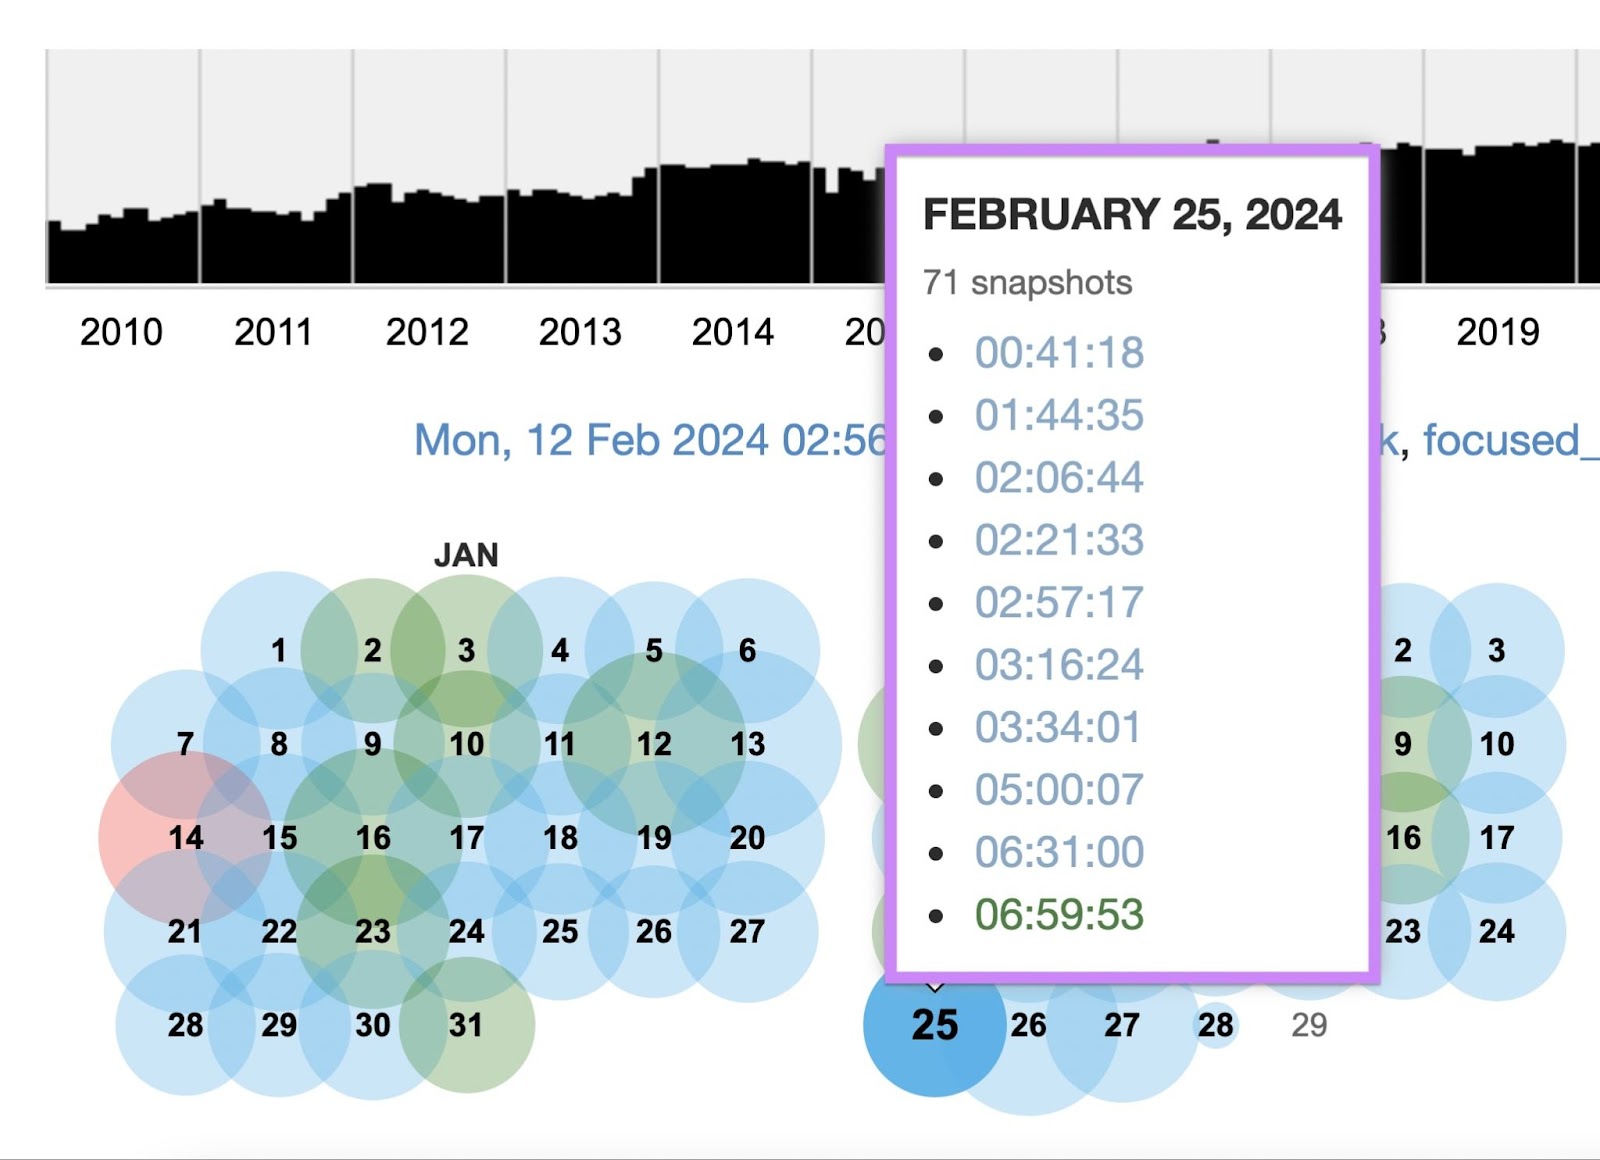The height and width of the screenshot is (1160, 1600).
Task: Open the 05:00:07 snapshot
Action: [x=1059, y=789]
